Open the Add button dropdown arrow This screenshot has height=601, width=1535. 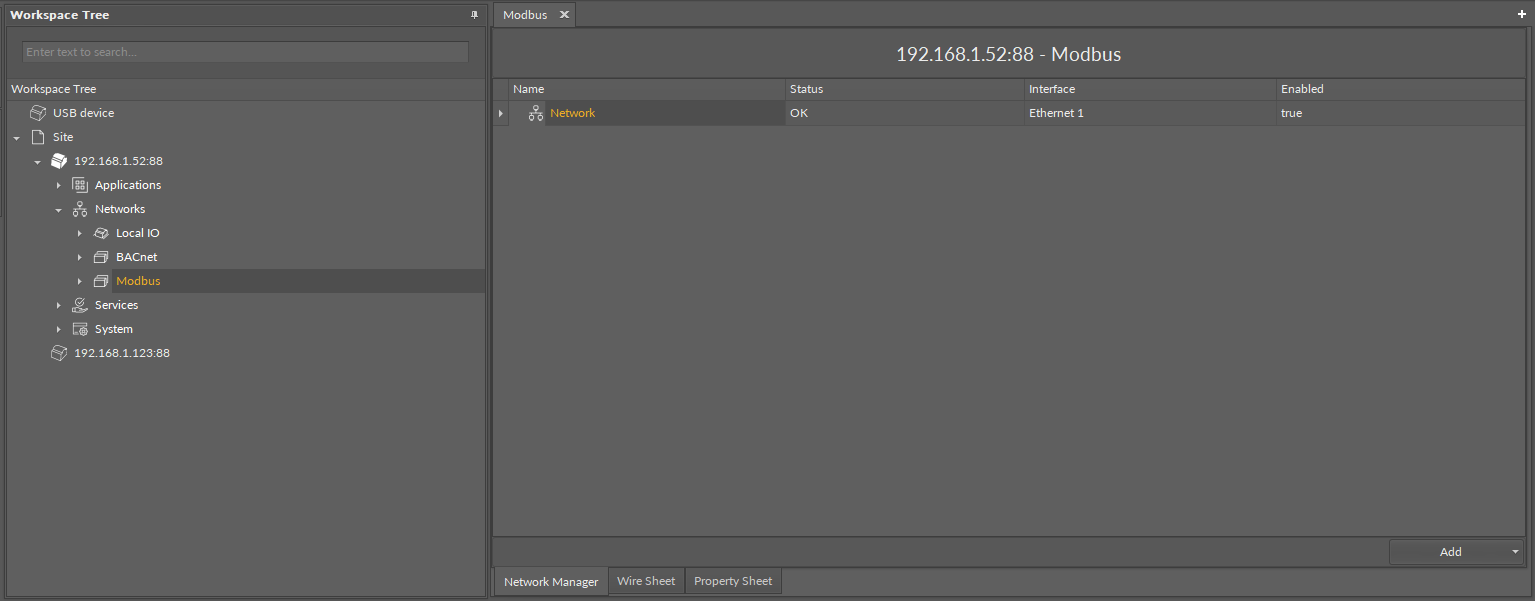point(1515,552)
